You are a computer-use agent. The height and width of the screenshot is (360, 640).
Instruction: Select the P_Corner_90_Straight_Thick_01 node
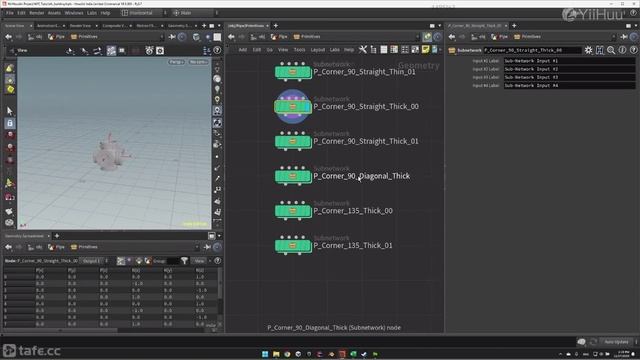point(293,141)
